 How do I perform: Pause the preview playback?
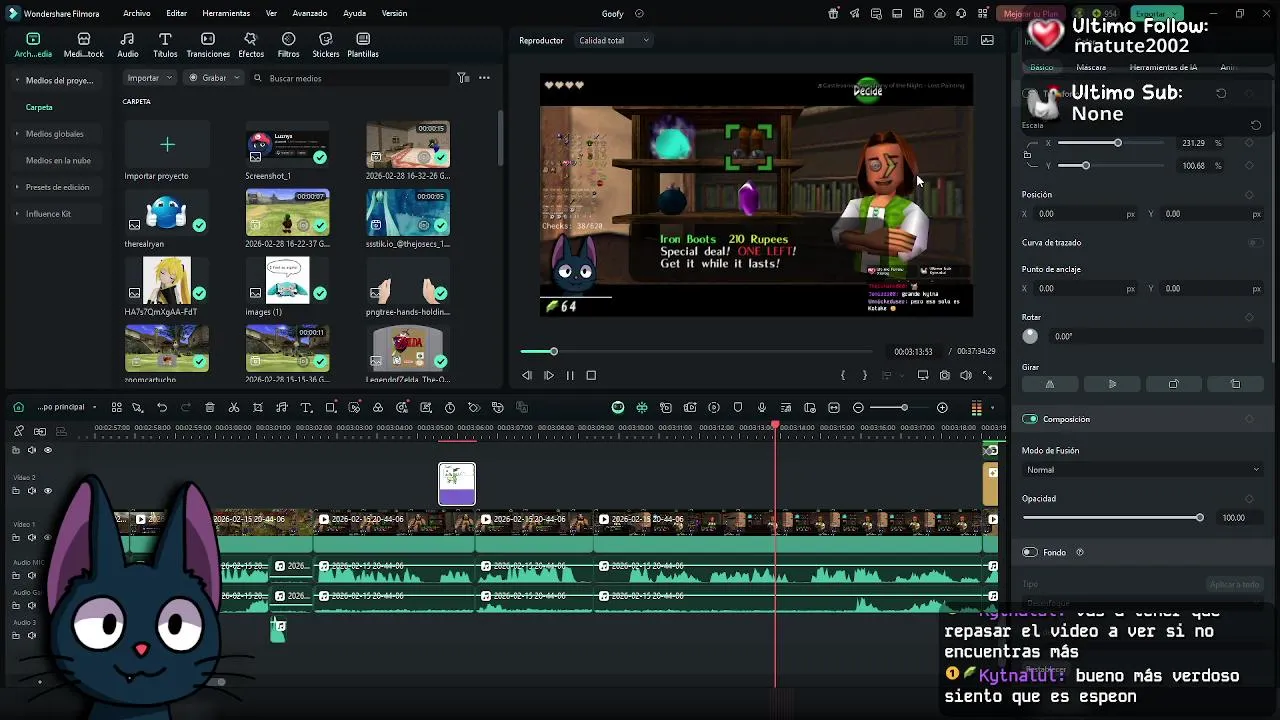pos(570,376)
